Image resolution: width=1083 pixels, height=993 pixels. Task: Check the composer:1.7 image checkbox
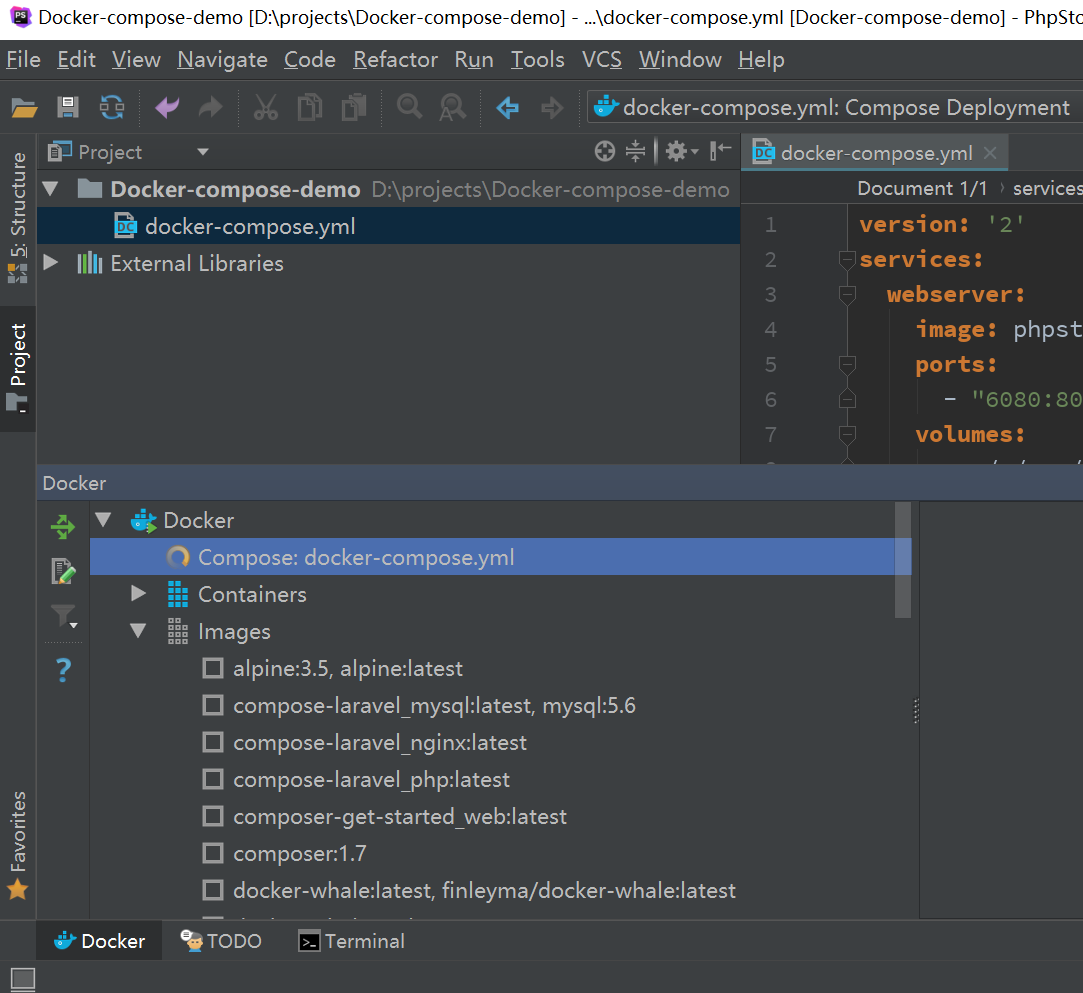[x=212, y=853]
